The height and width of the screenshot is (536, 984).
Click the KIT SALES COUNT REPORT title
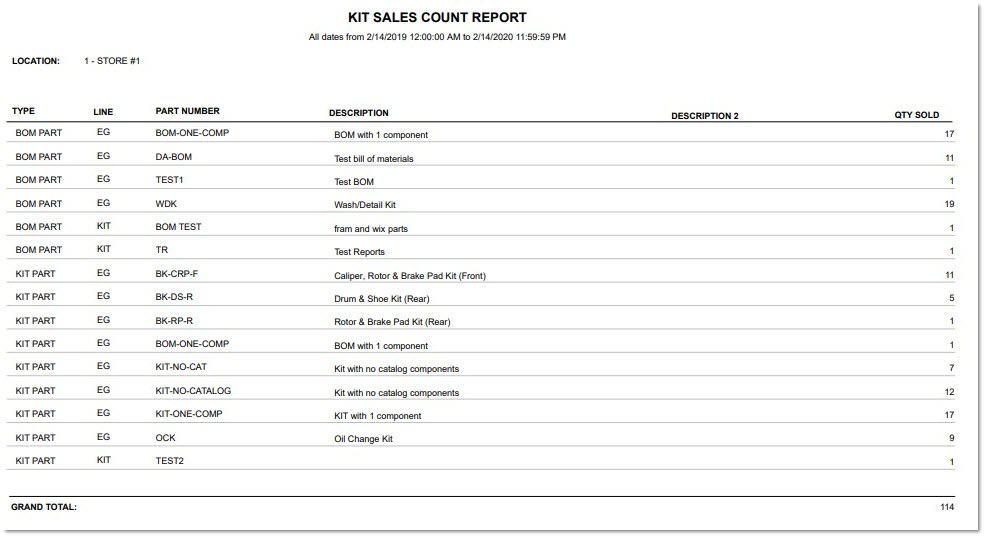437,18
